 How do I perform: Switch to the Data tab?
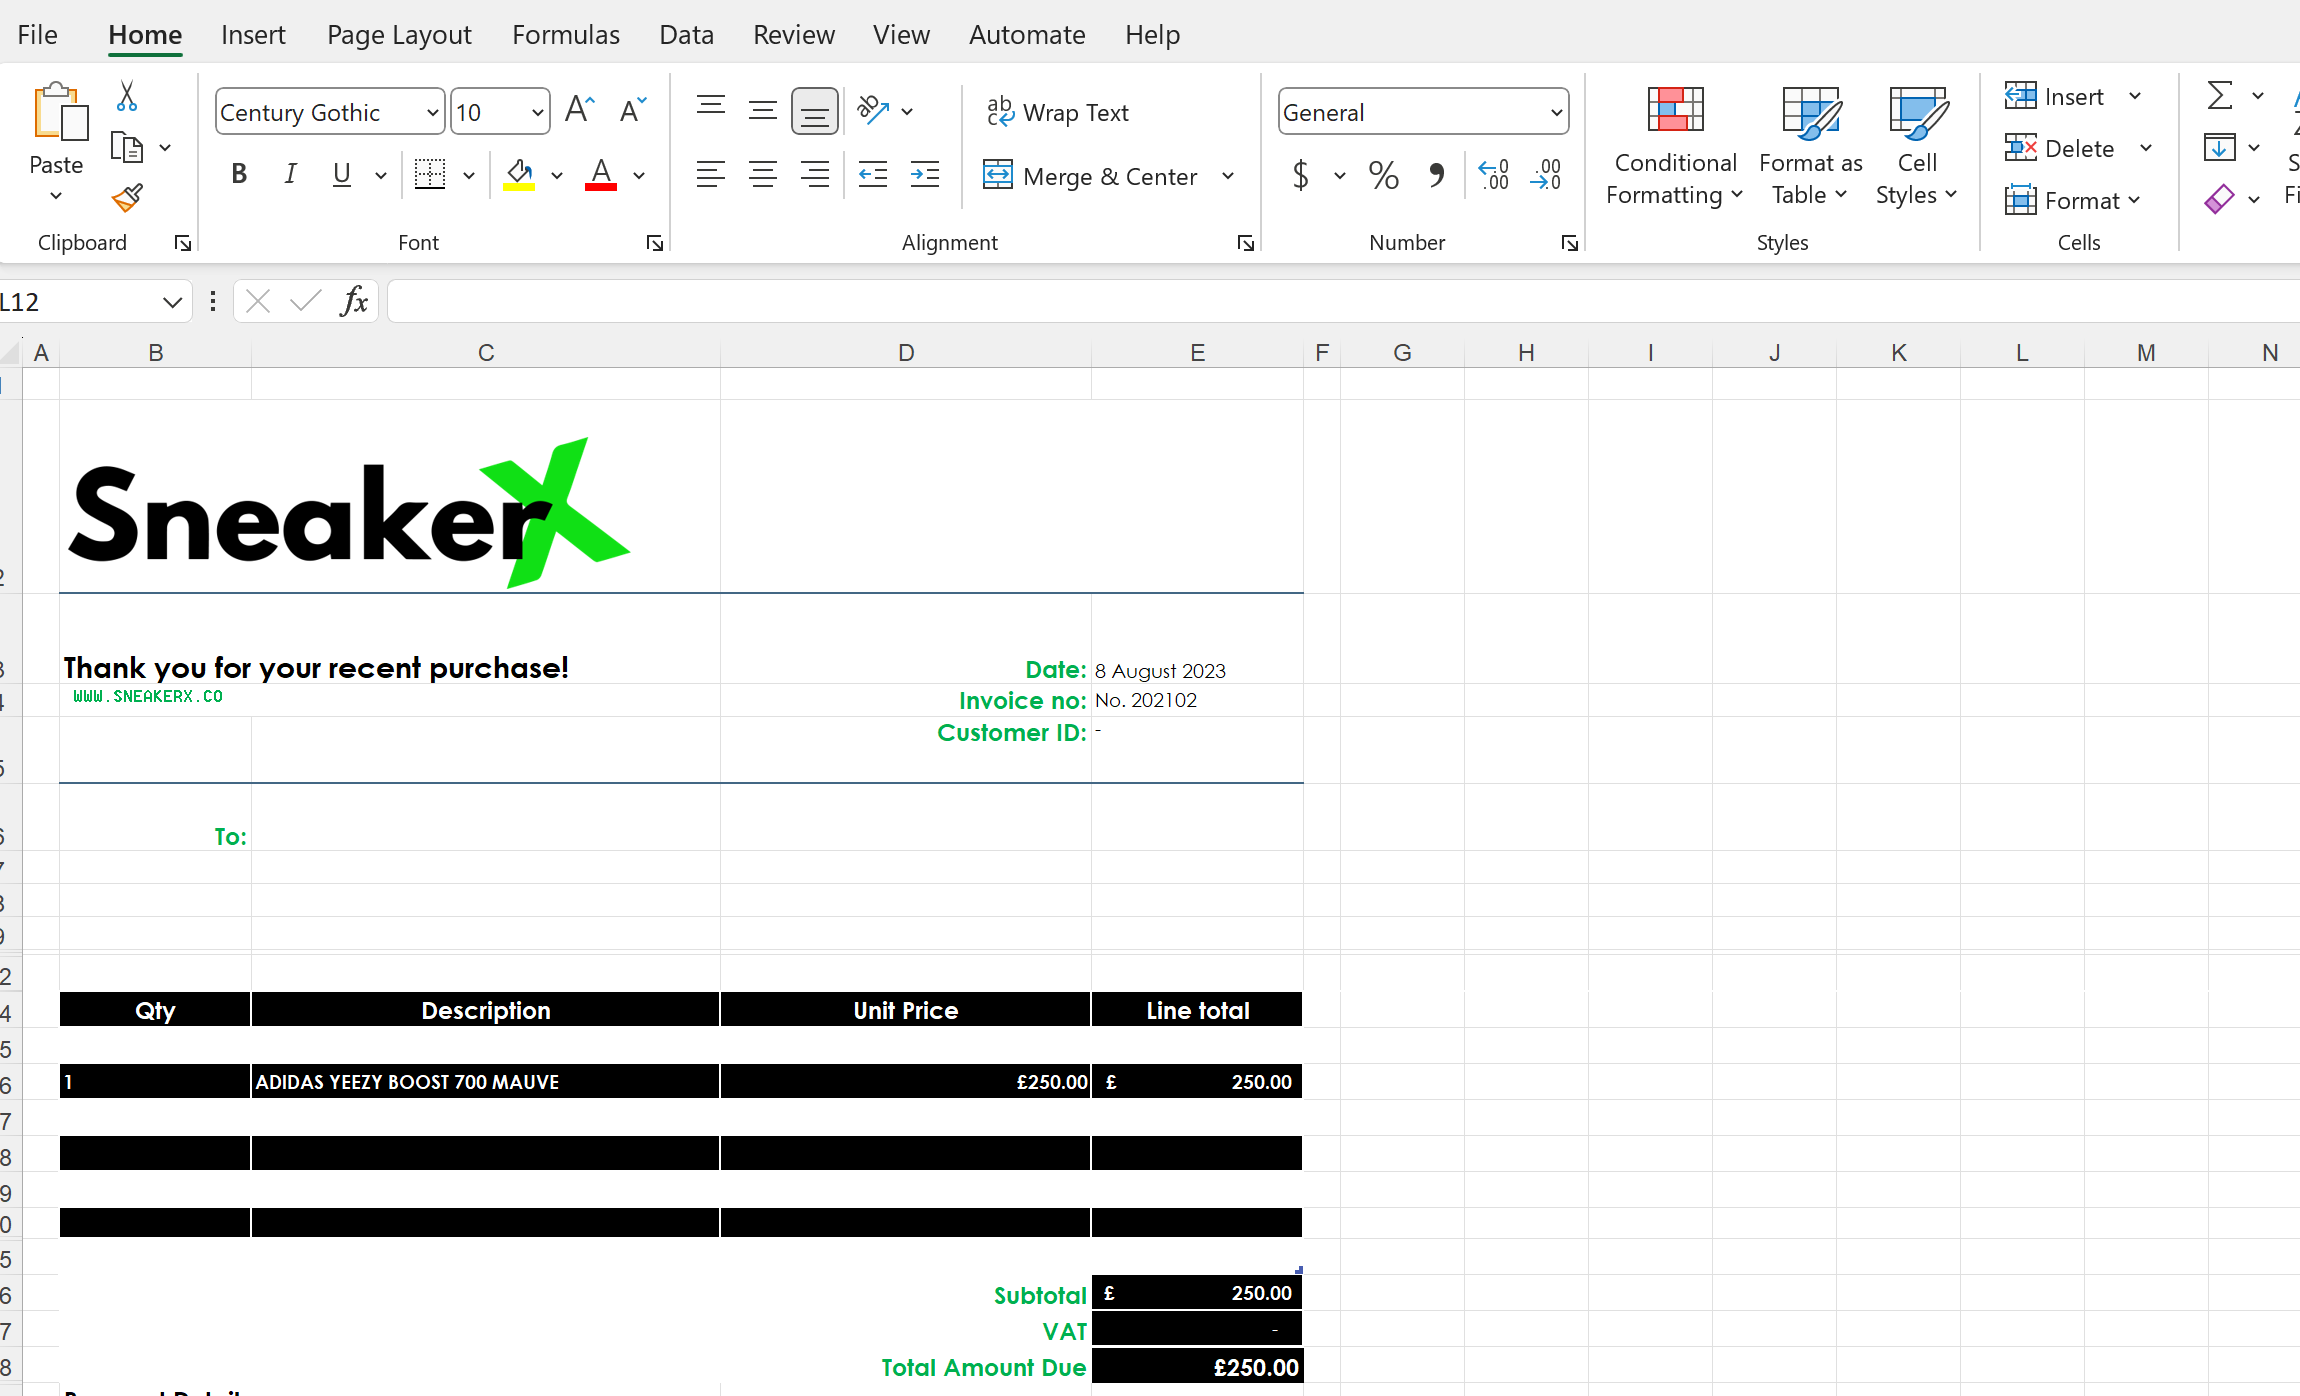(687, 35)
